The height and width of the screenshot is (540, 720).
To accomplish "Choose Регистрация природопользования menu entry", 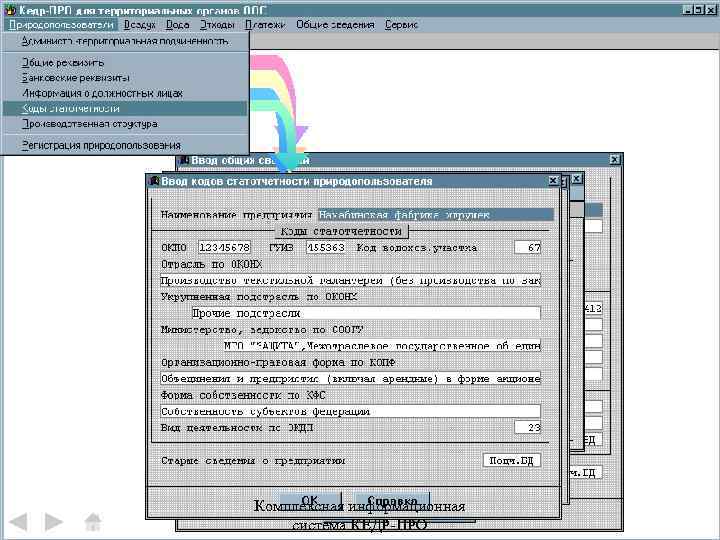I will 125,146.
